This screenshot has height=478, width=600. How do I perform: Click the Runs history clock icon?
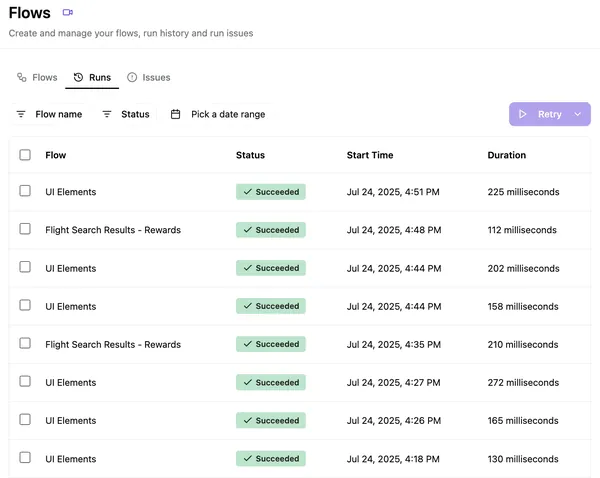tap(78, 77)
